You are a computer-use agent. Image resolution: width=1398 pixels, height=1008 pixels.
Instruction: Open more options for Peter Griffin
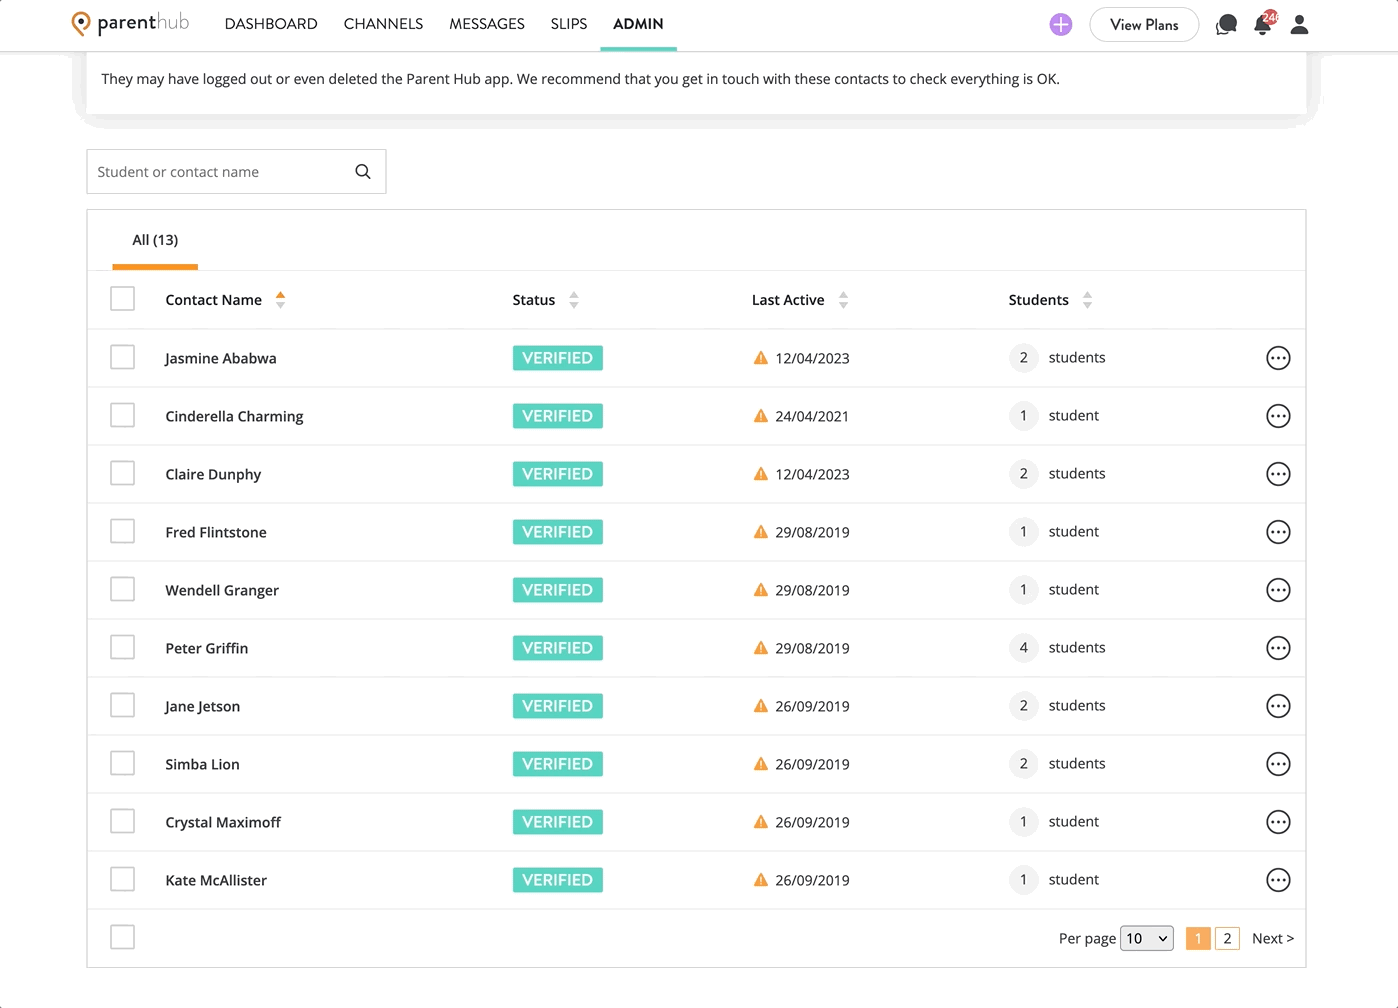point(1278,648)
